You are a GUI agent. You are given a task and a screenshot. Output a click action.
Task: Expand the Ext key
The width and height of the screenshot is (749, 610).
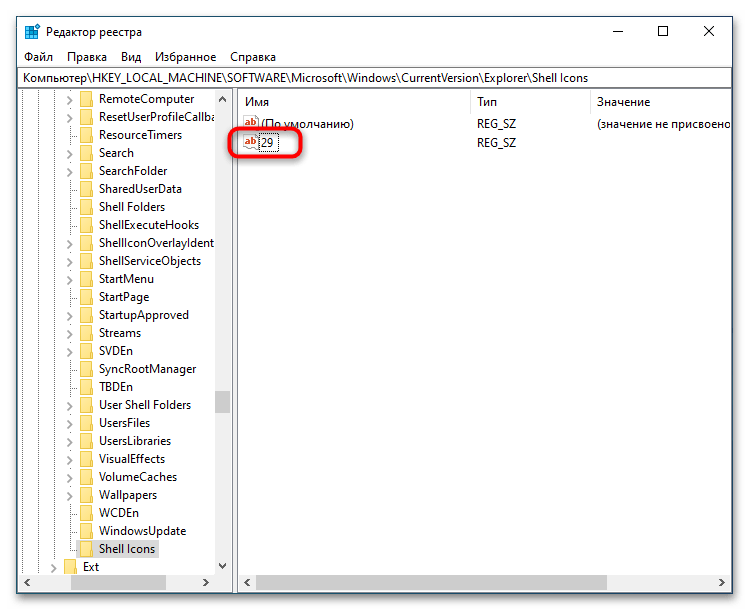pyautogui.click(x=54, y=567)
